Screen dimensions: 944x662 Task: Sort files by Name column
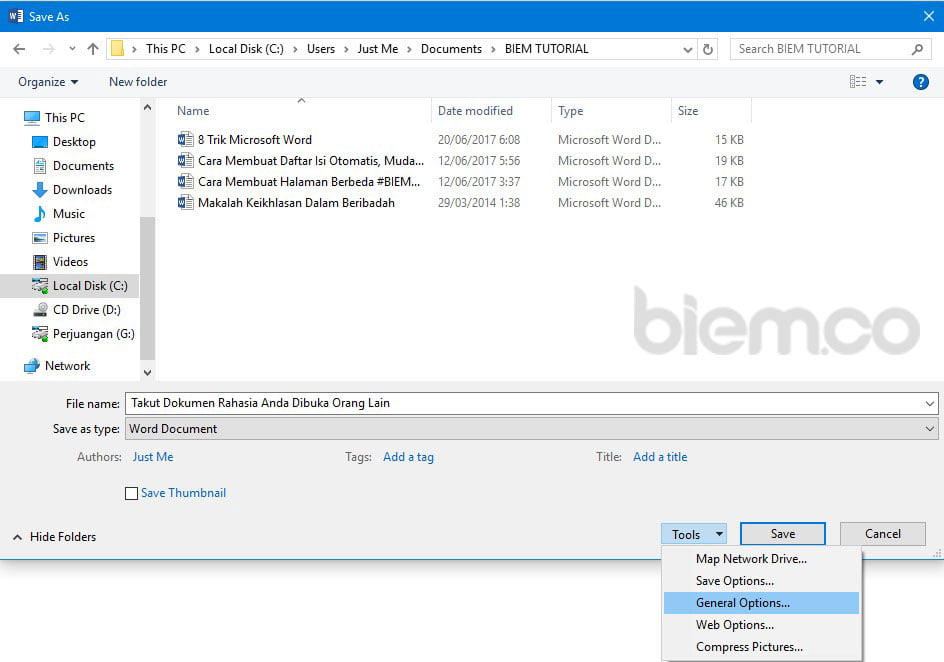193,111
